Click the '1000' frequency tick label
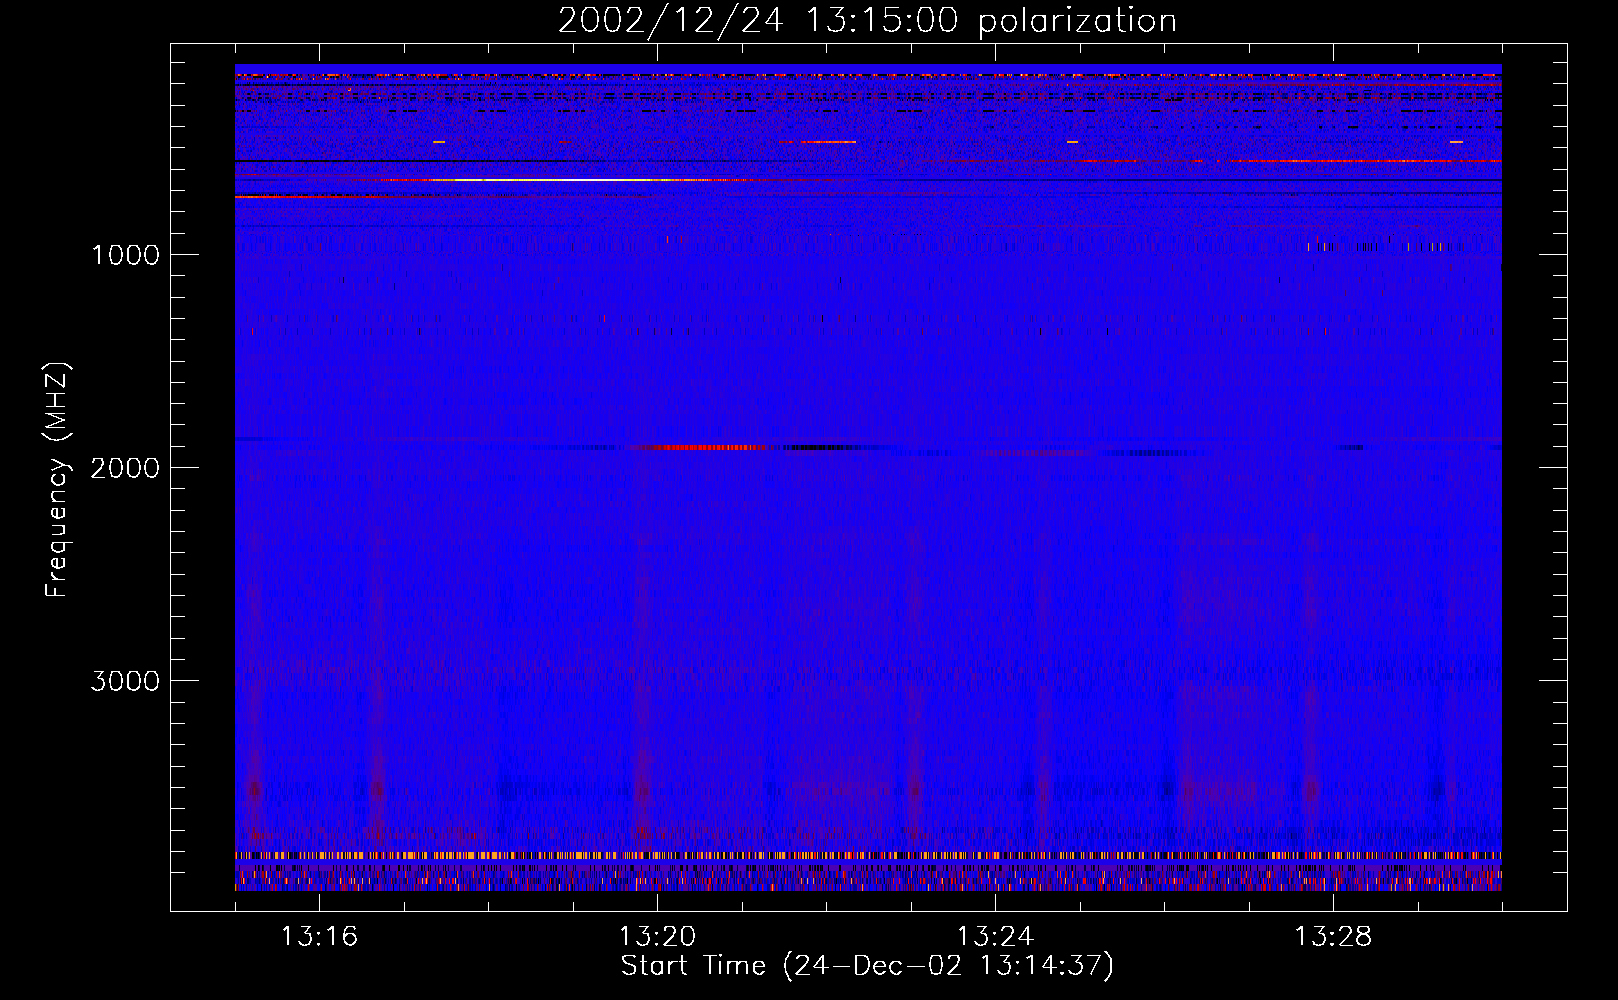Image resolution: width=1618 pixels, height=1000 pixels. (x=125, y=255)
